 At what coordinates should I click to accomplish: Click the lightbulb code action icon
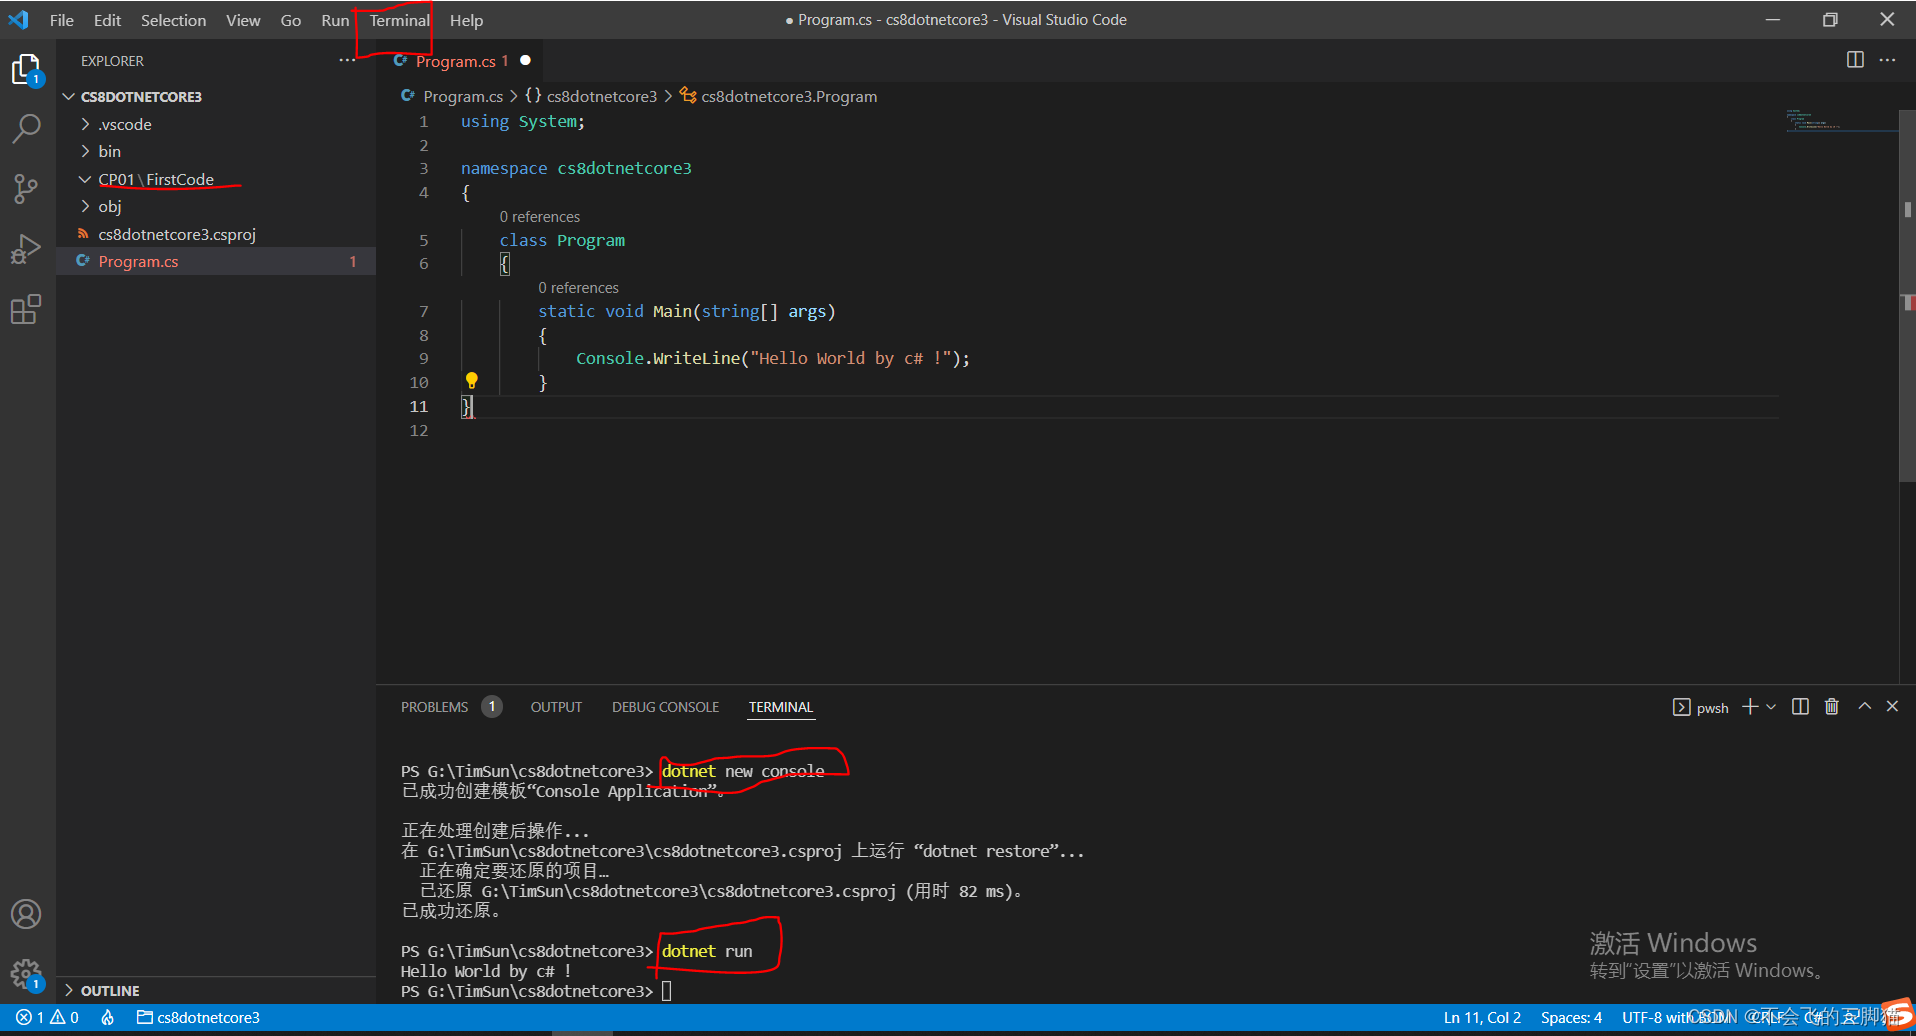tap(472, 381)
